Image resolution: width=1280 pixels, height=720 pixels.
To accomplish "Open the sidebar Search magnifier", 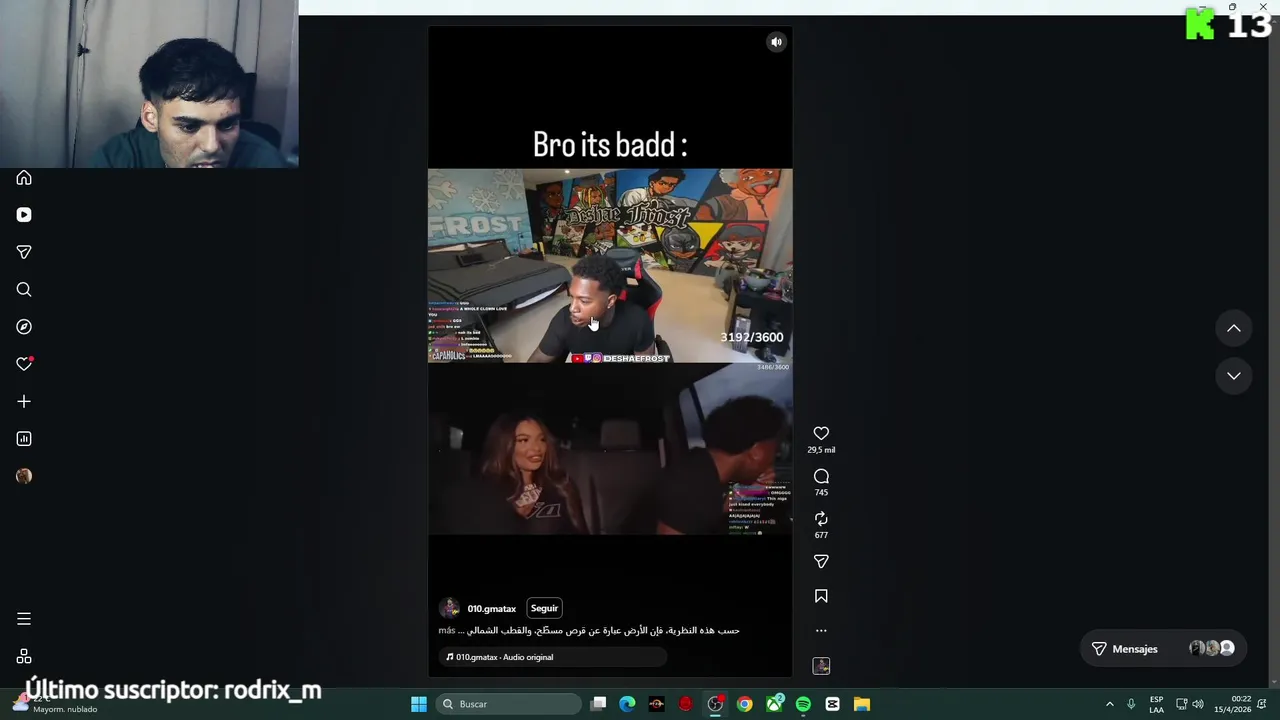I will [24, 290].
